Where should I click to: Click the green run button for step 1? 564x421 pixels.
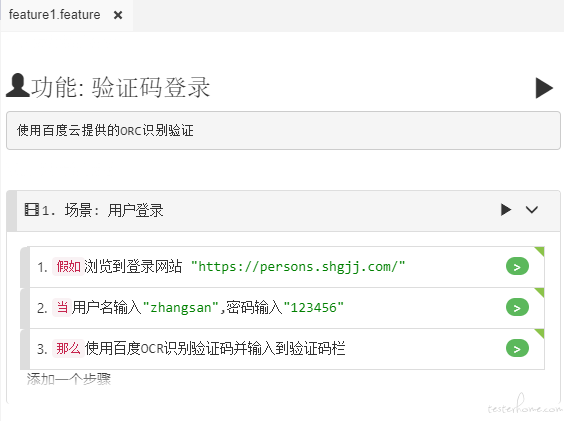(517, 267)
